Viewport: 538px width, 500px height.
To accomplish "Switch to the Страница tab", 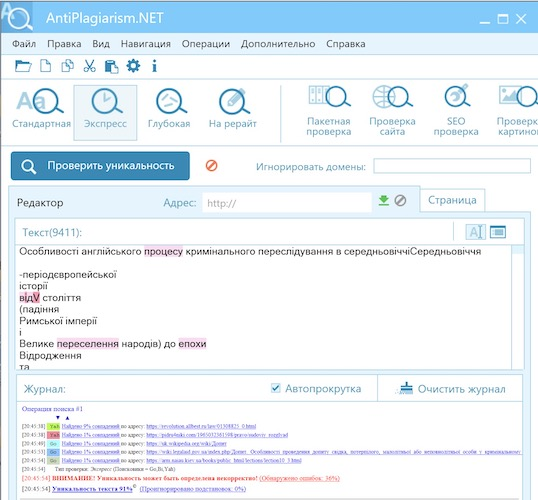I will [452, 200].
